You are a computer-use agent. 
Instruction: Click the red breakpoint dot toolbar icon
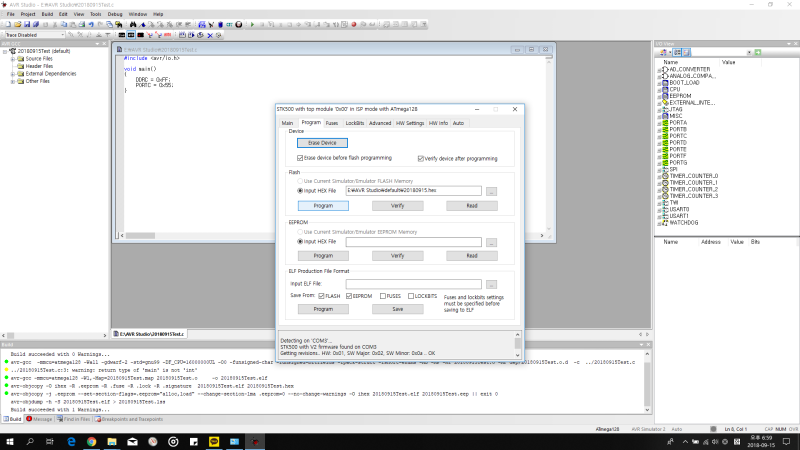click(354, 24)
